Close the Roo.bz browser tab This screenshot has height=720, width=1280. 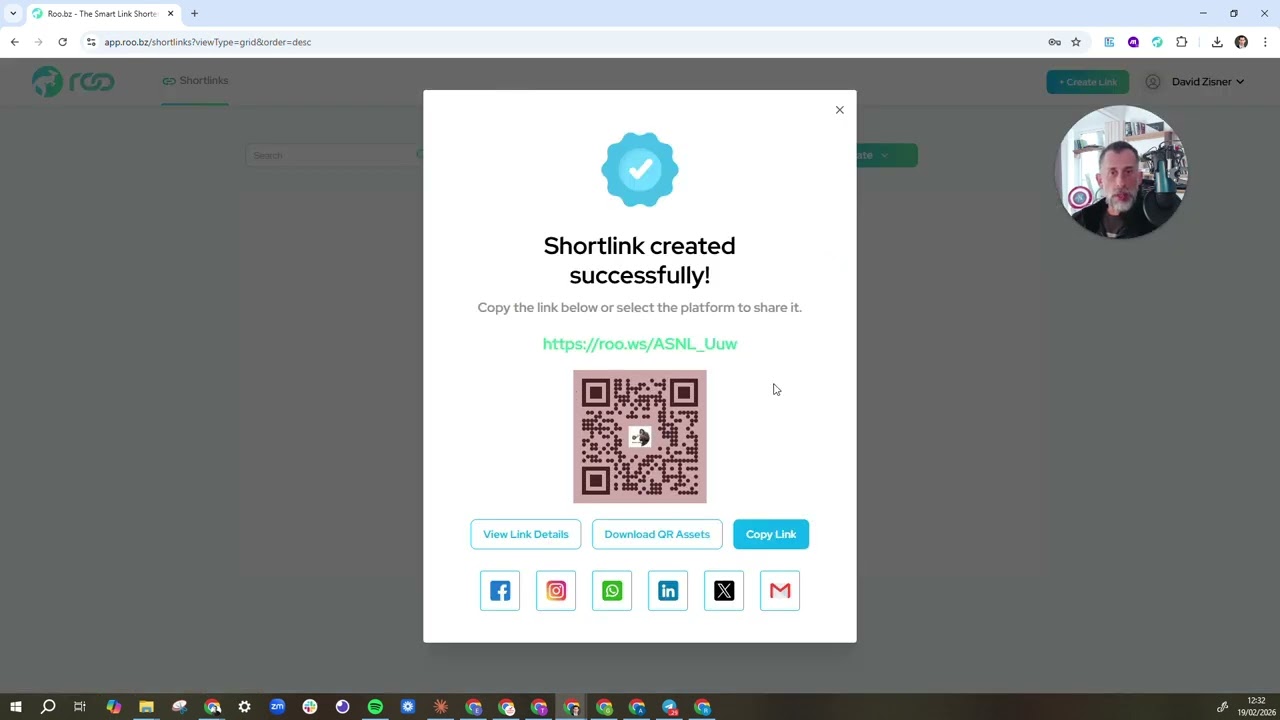pos(170,14)
